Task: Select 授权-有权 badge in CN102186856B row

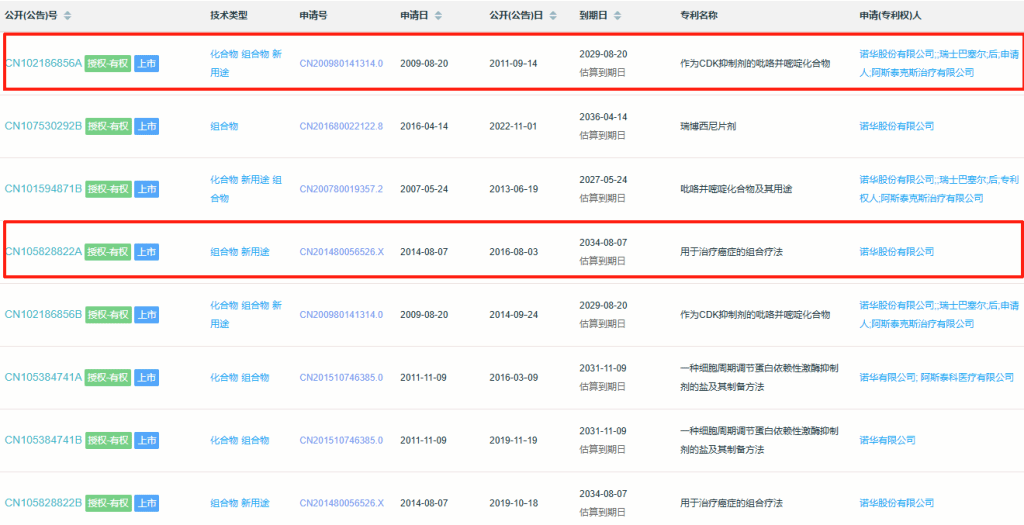Action: [108, 314]
